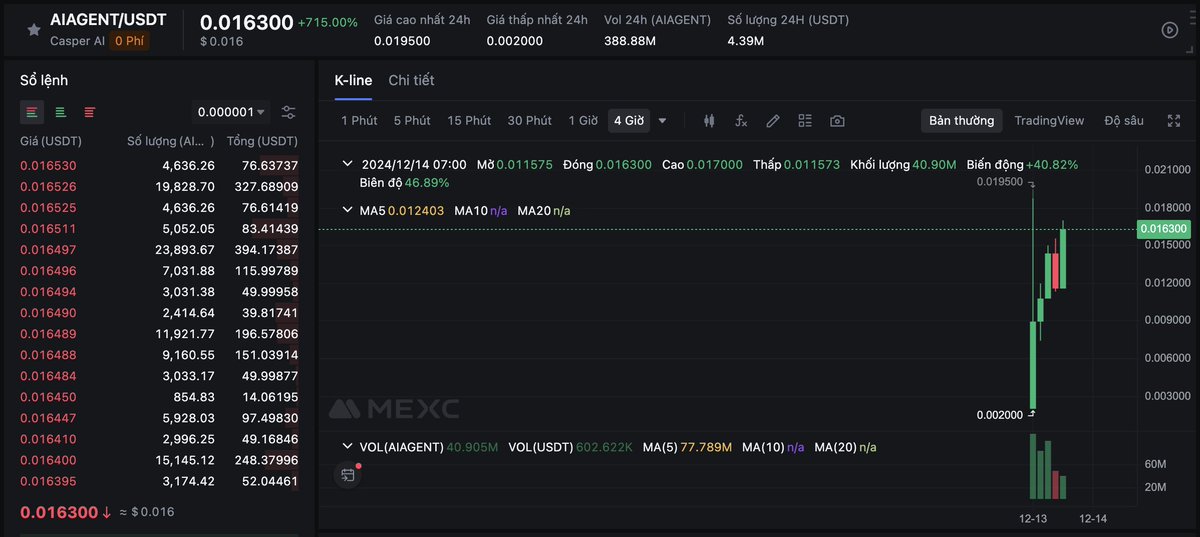The width and height of the screenshot is (1200, 537).
Task: Select ask price 0.016511
Action: 48,229
